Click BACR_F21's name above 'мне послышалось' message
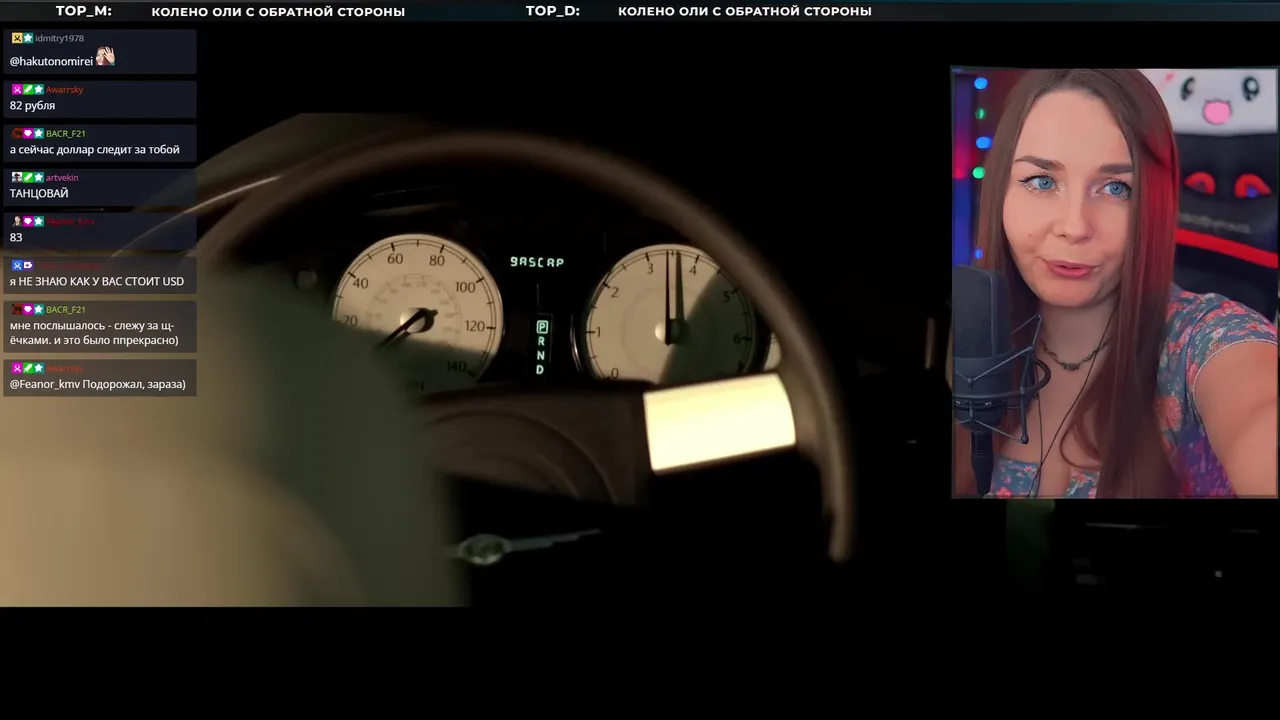Screen dimensions: 1280x720 [x=65, y=310]
